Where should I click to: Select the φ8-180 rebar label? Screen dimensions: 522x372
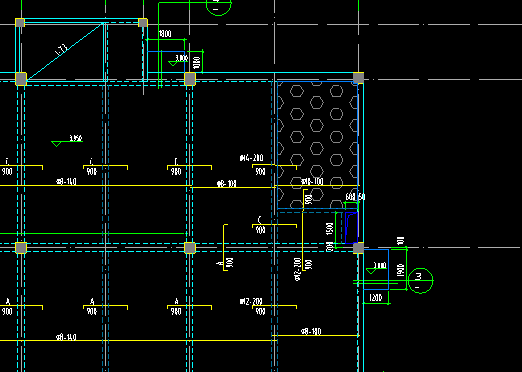[311, 331]
